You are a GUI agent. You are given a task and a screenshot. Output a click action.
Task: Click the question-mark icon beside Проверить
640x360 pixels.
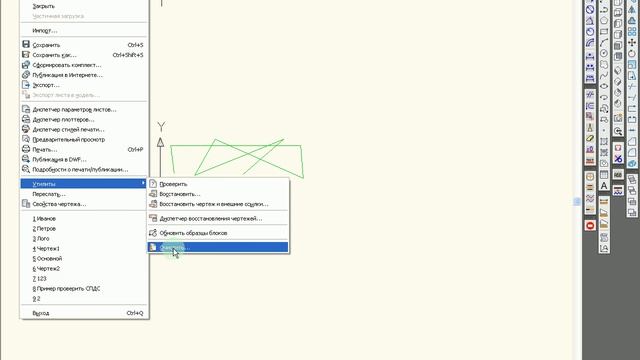click(153, 184)
